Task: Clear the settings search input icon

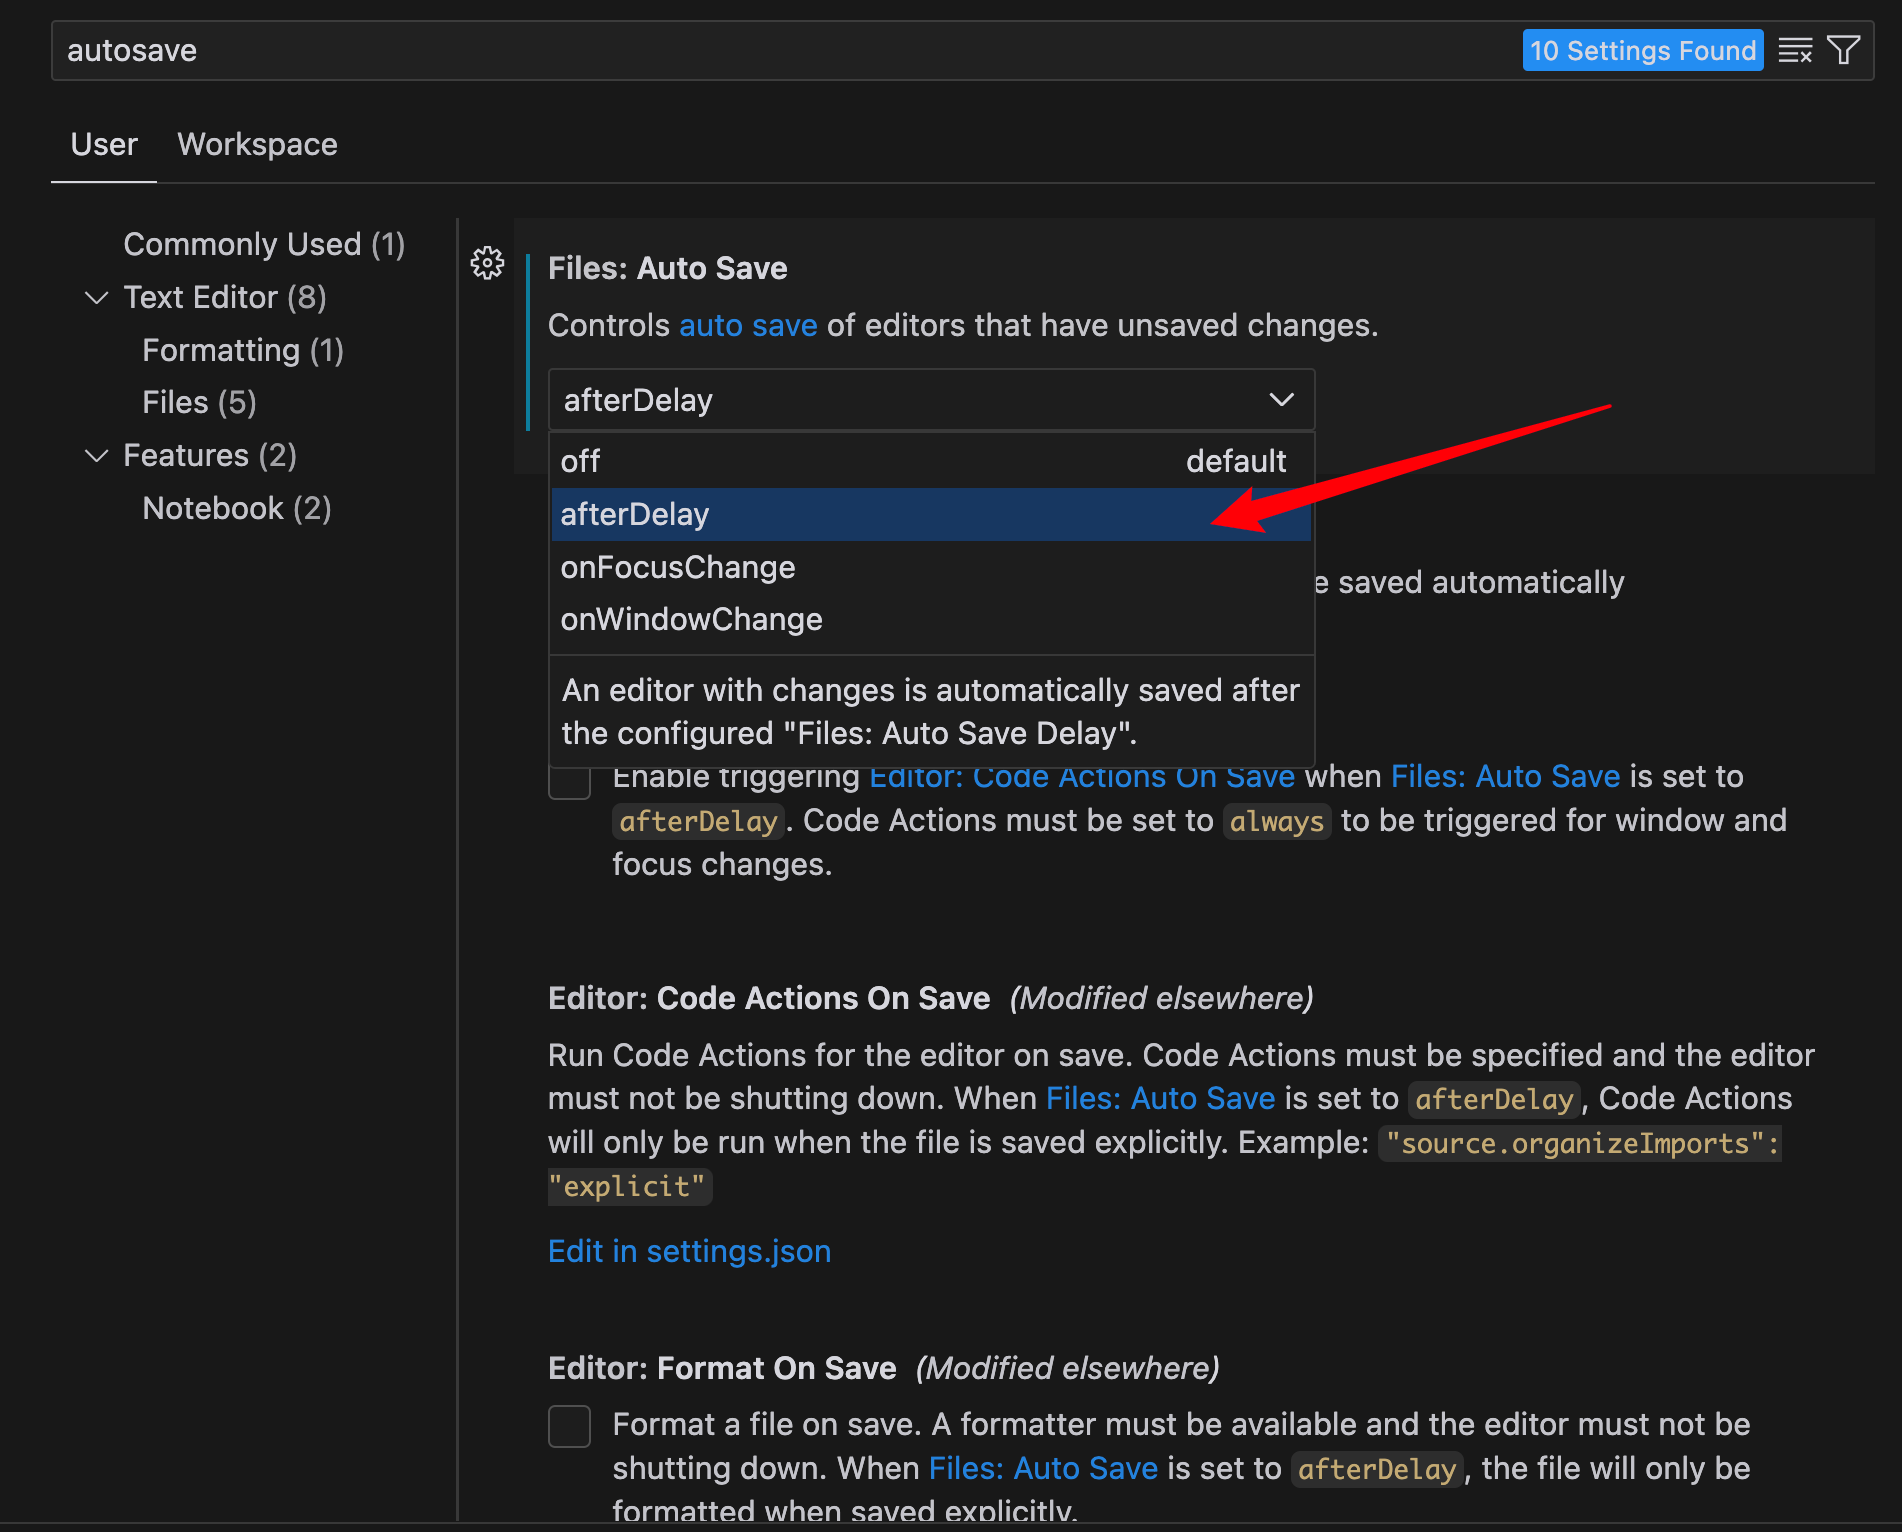Action: click(x=1795, y=51)
